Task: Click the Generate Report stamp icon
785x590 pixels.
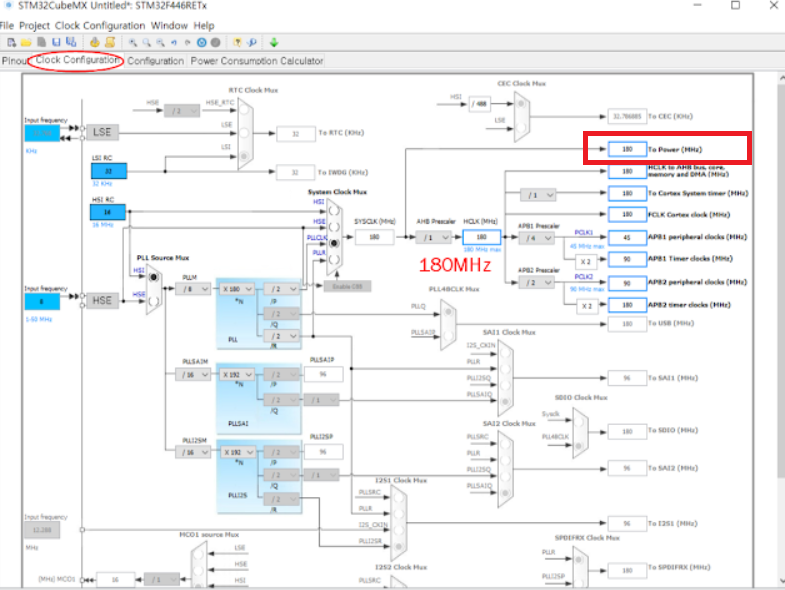Action: (x=94, y=43)
